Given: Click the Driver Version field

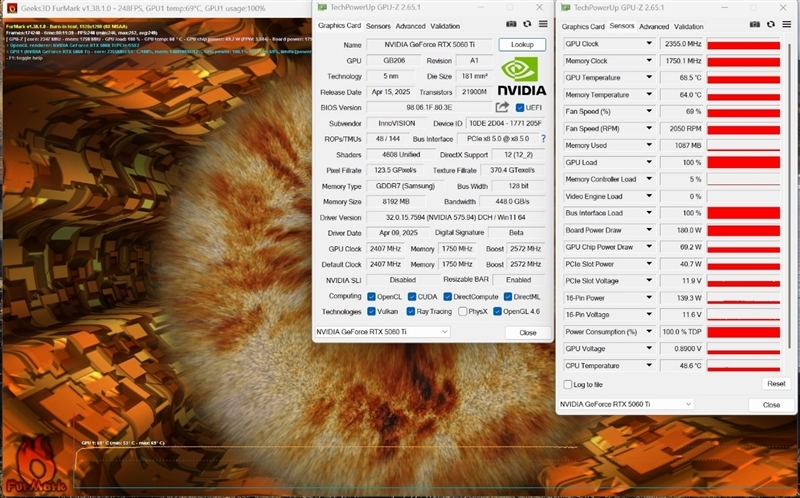Looking at the screenshot, I should tap(456, 217).
